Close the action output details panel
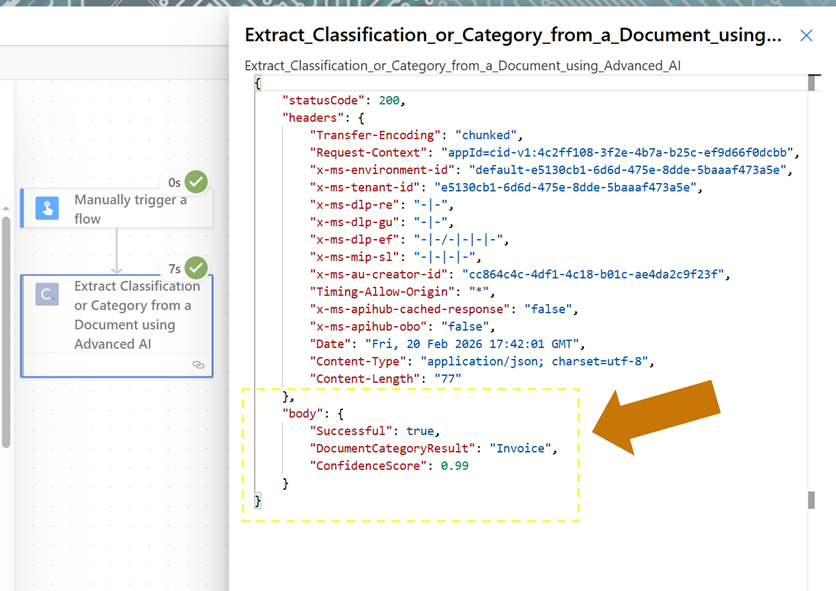This screenshot has height=591, width=836. [x=806, y=36]
